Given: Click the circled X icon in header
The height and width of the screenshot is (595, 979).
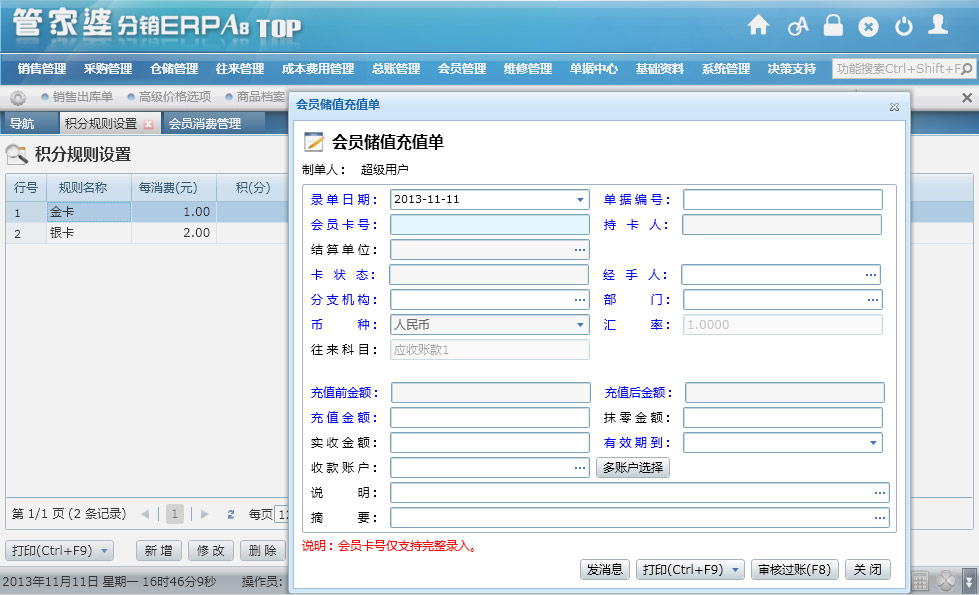Looking at the screenshot, I should click(x=868, y=27).
